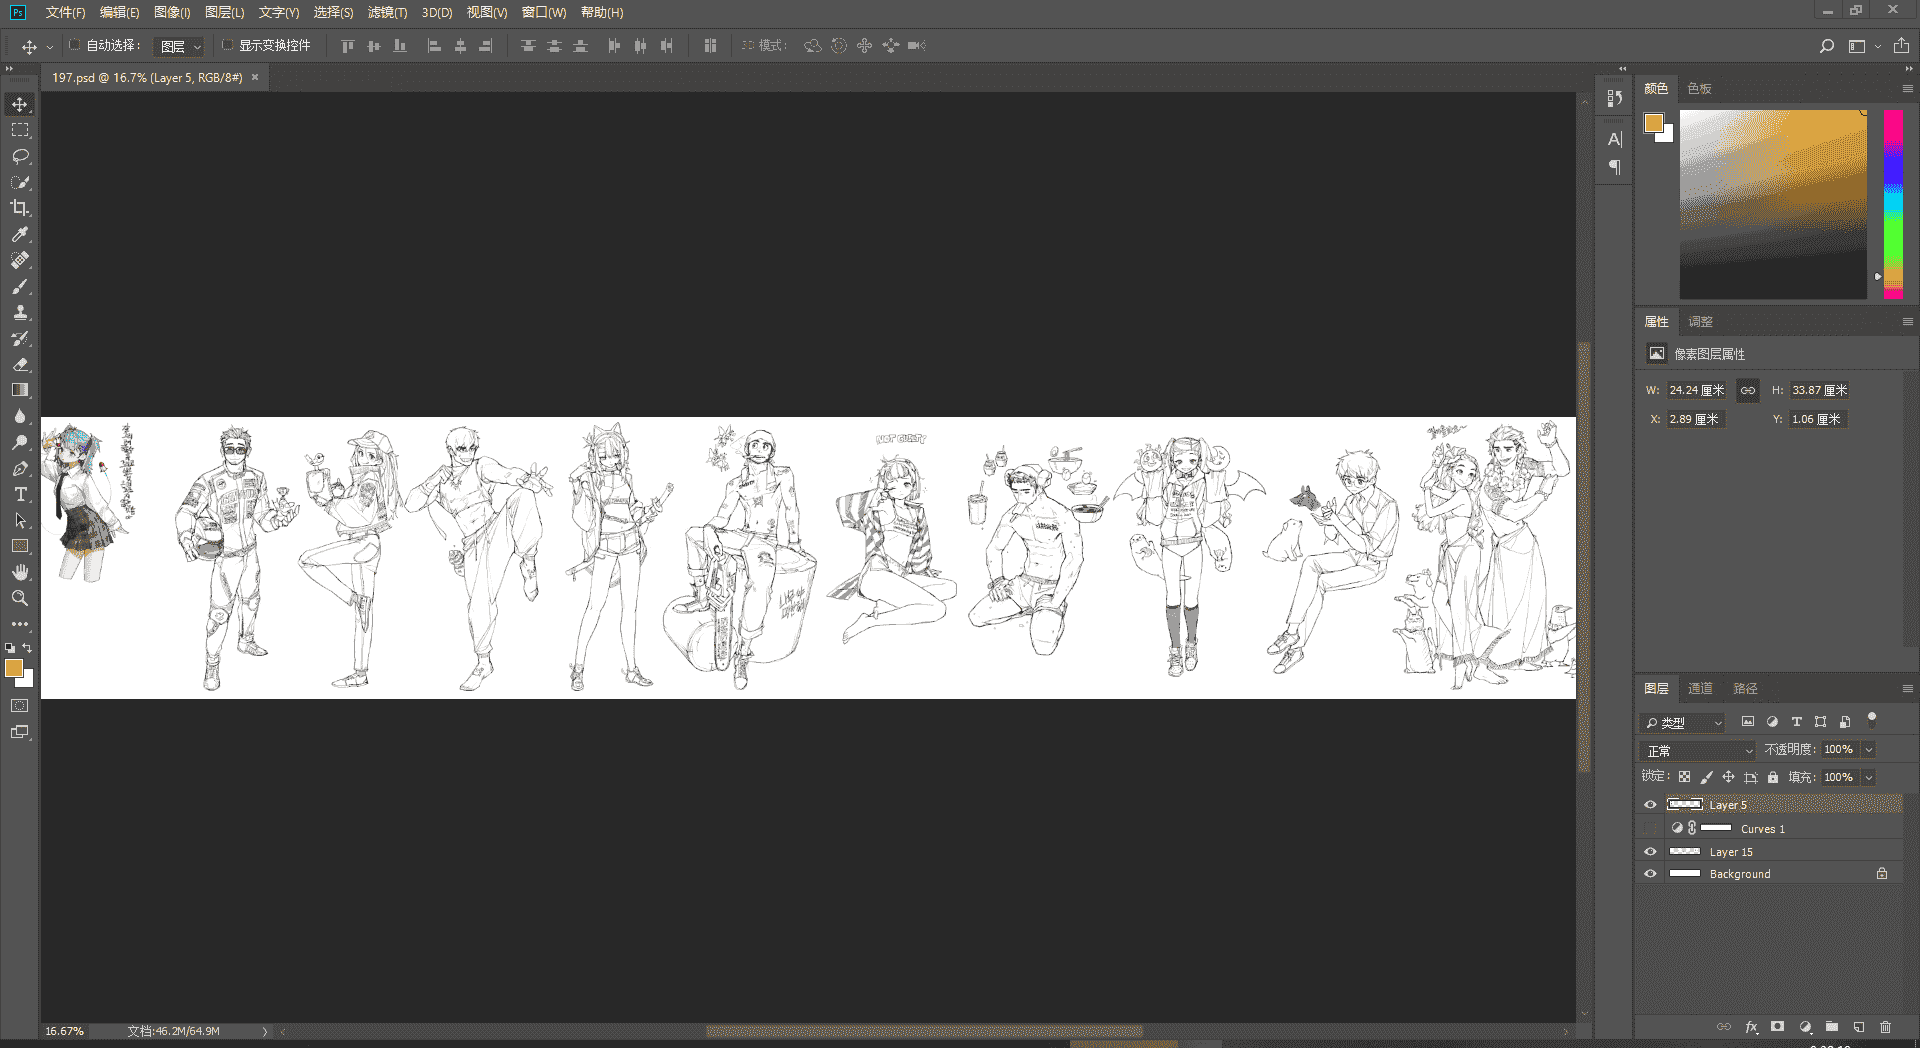Image resolution: width=1920 pixels, height=1048 pixels.
Task: Add a layer mask
Action: [1777, 1027]
